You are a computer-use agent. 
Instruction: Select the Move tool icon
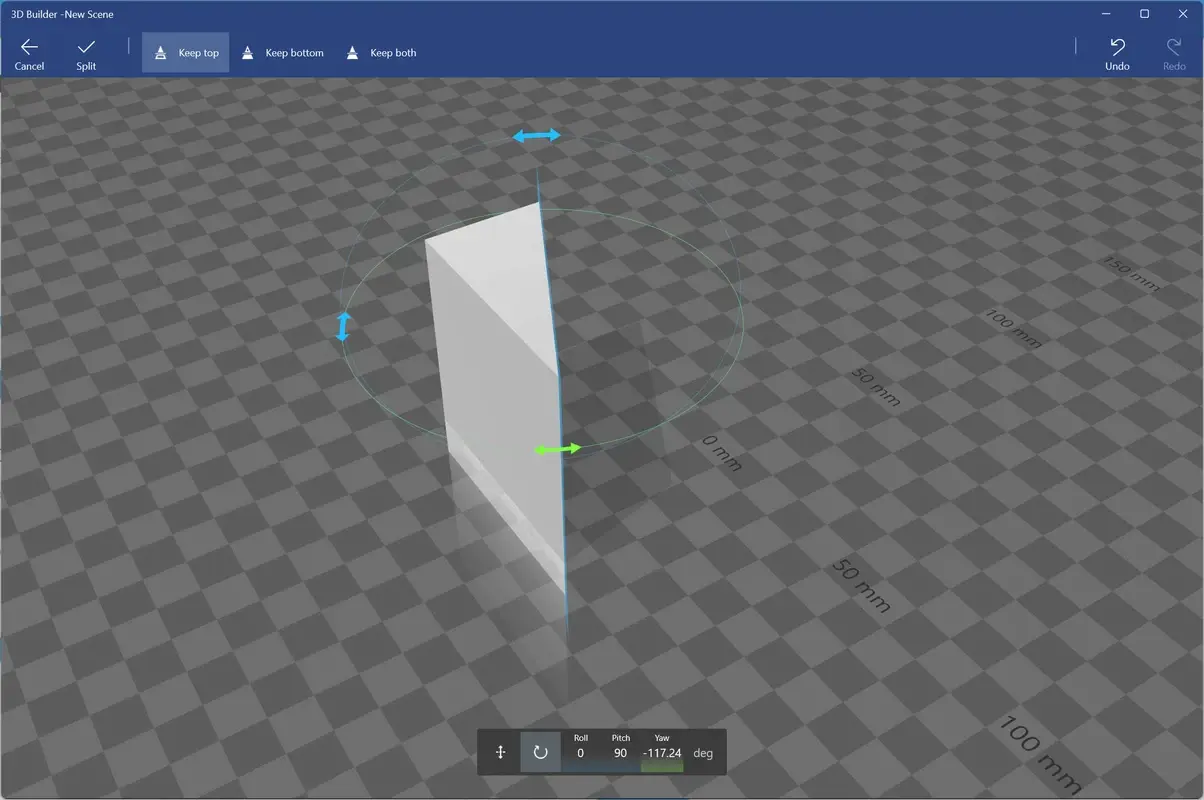coord(501,752)
